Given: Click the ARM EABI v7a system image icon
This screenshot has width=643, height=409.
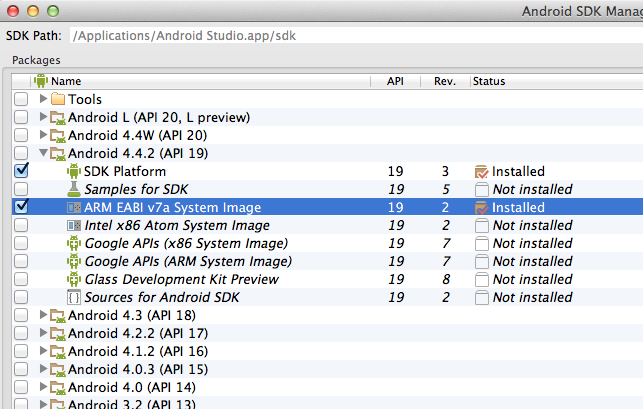Looking at the screenshot, I should pos(74,208).
